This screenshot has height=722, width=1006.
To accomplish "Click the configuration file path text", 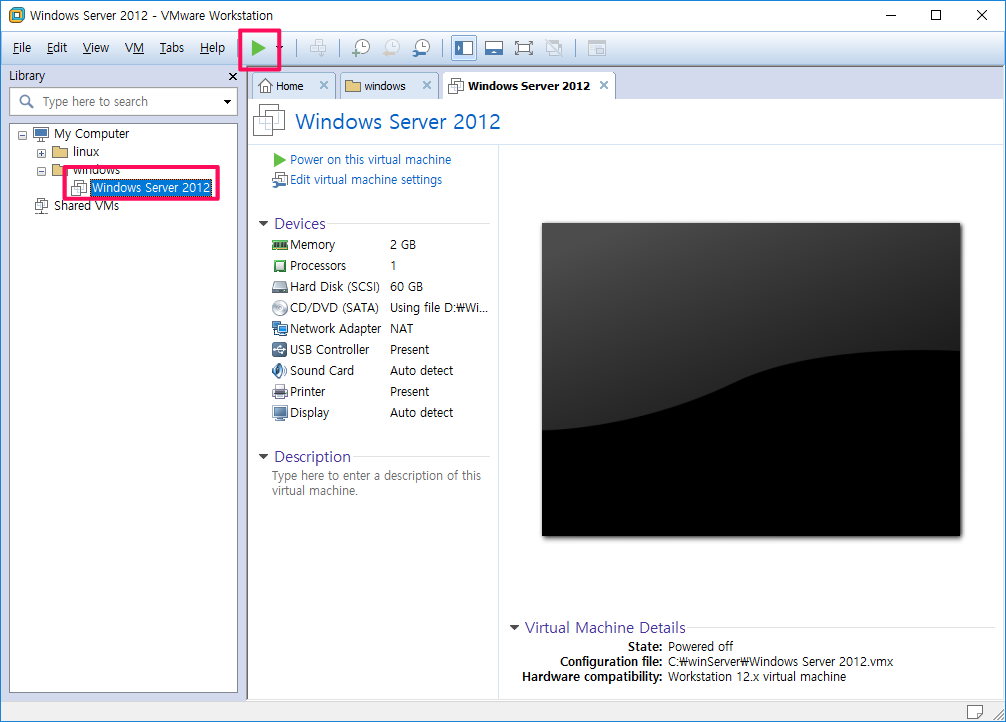I will coord(780,661).
